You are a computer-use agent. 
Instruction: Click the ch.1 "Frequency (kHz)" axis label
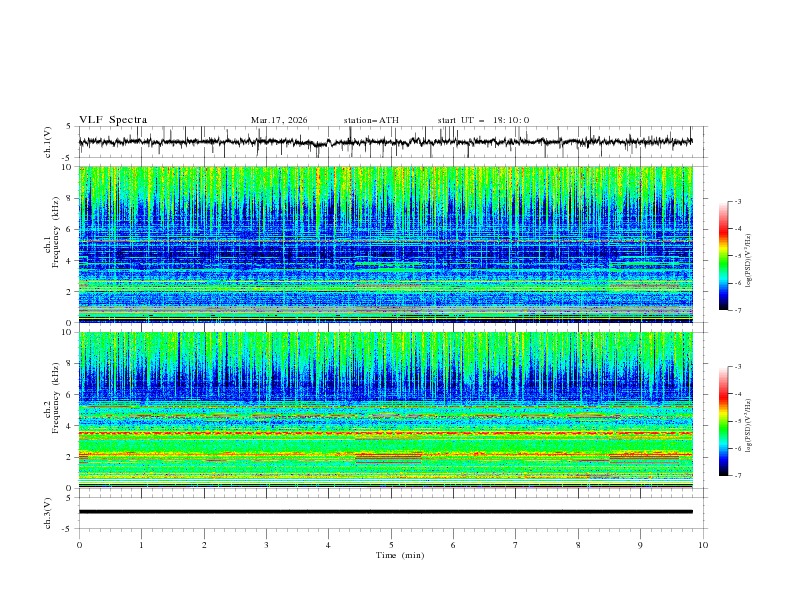click(56, 232)
